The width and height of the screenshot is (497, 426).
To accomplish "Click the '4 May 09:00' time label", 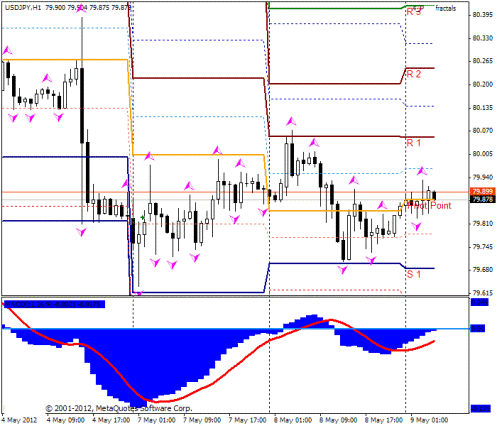I will 65,420.
